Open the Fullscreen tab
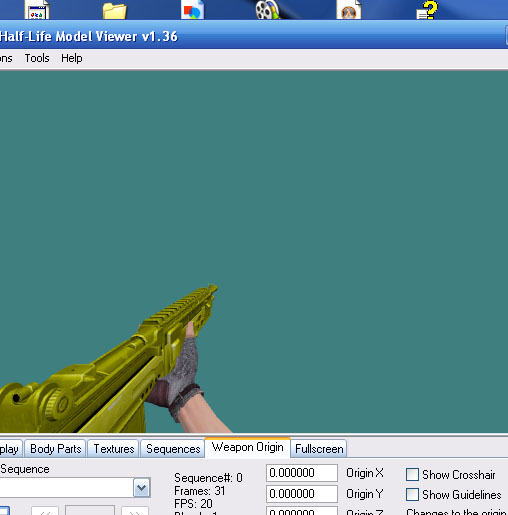The height and width of the screenshot is (515, 508). click(319, 449)
